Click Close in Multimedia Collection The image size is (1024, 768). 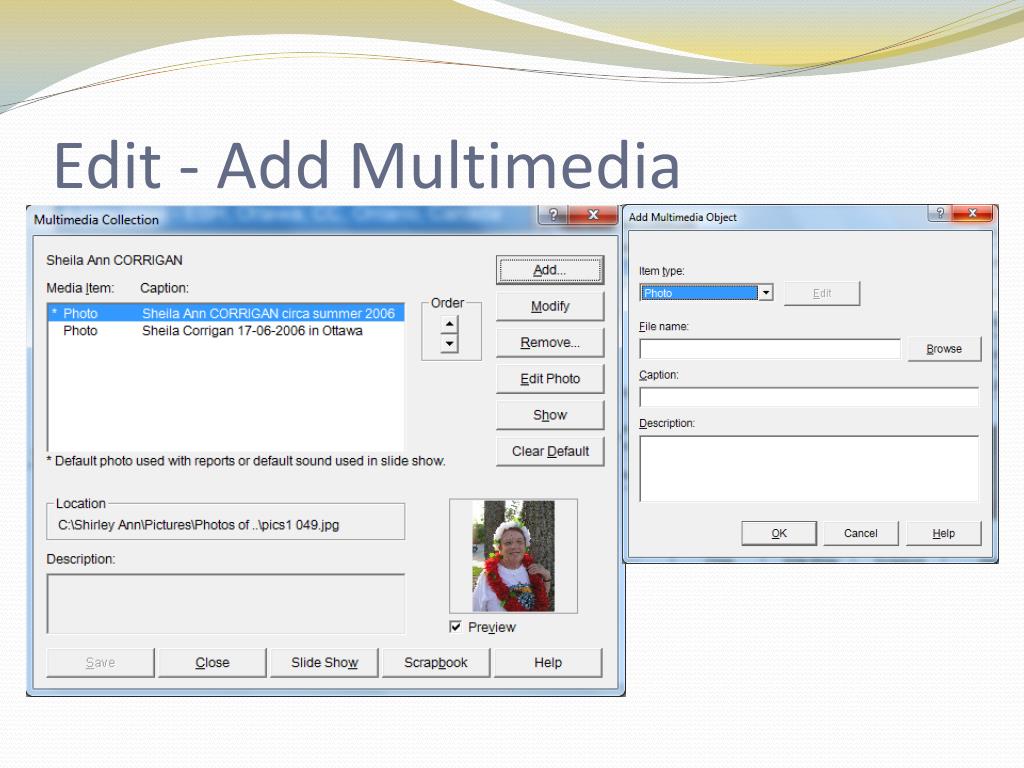click(212, 663)
